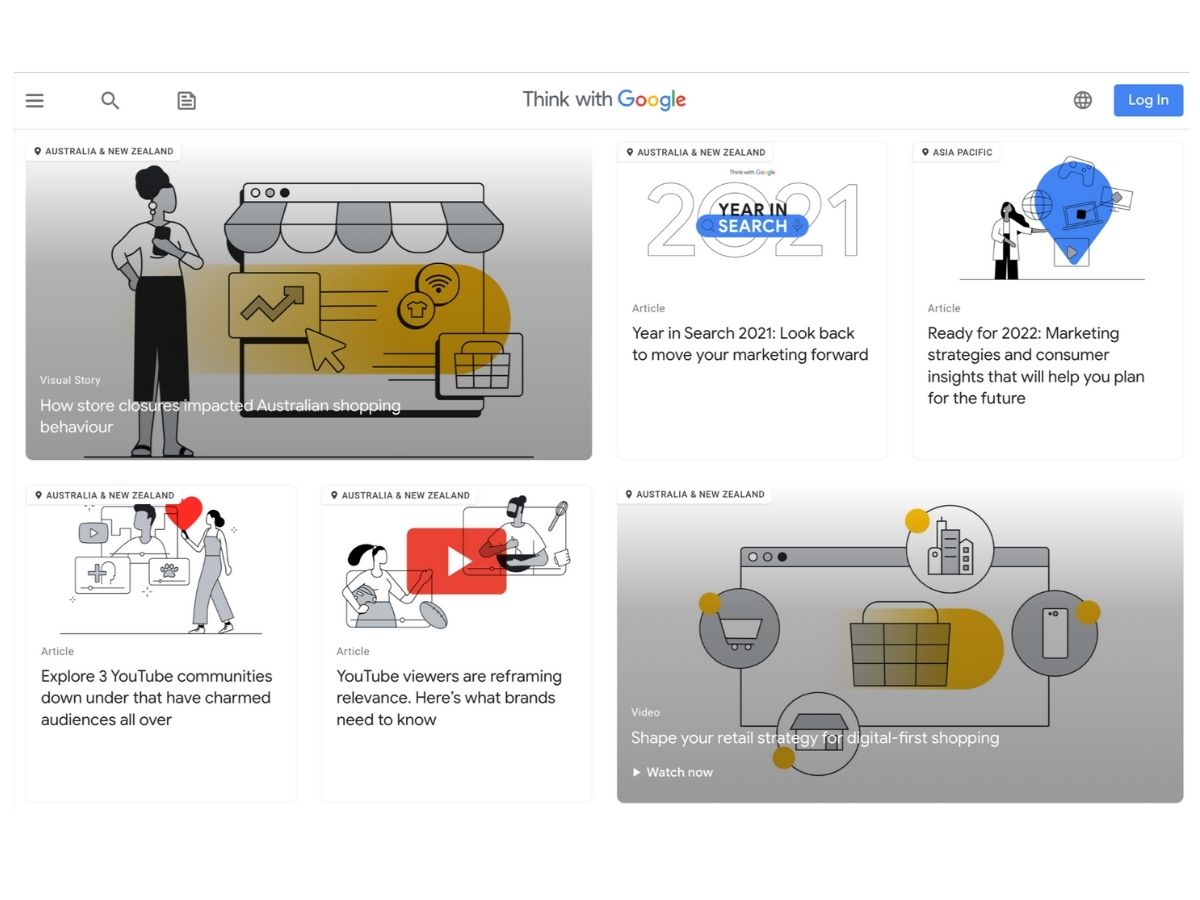Click the Article label on YouTube viewers card
1200x900 pixels.
coord(353,651)
